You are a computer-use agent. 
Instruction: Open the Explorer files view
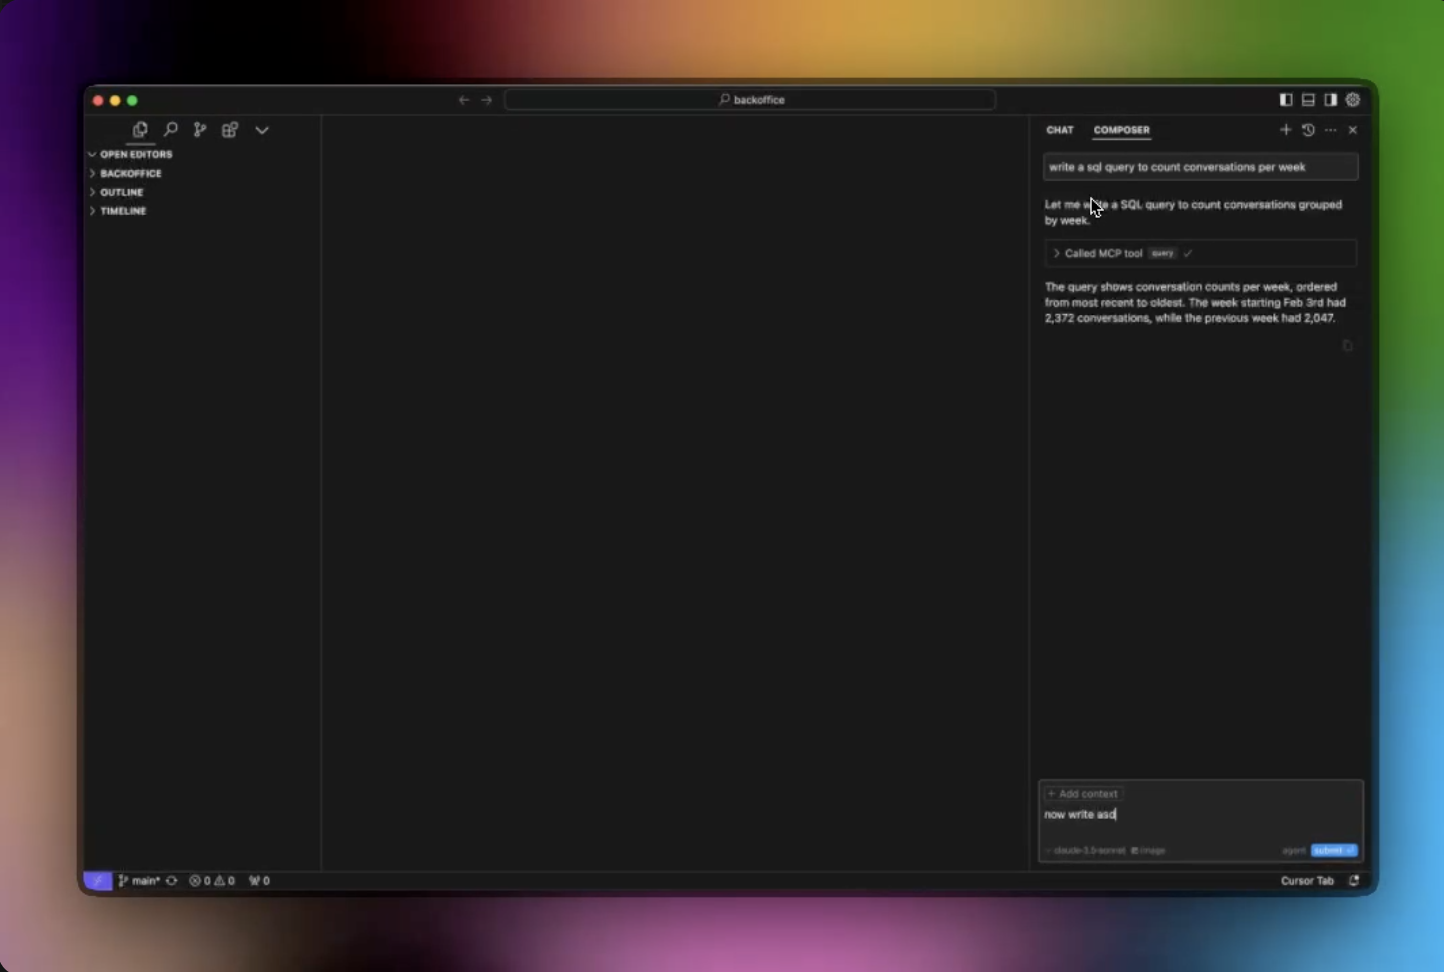(x=140, y=130)
